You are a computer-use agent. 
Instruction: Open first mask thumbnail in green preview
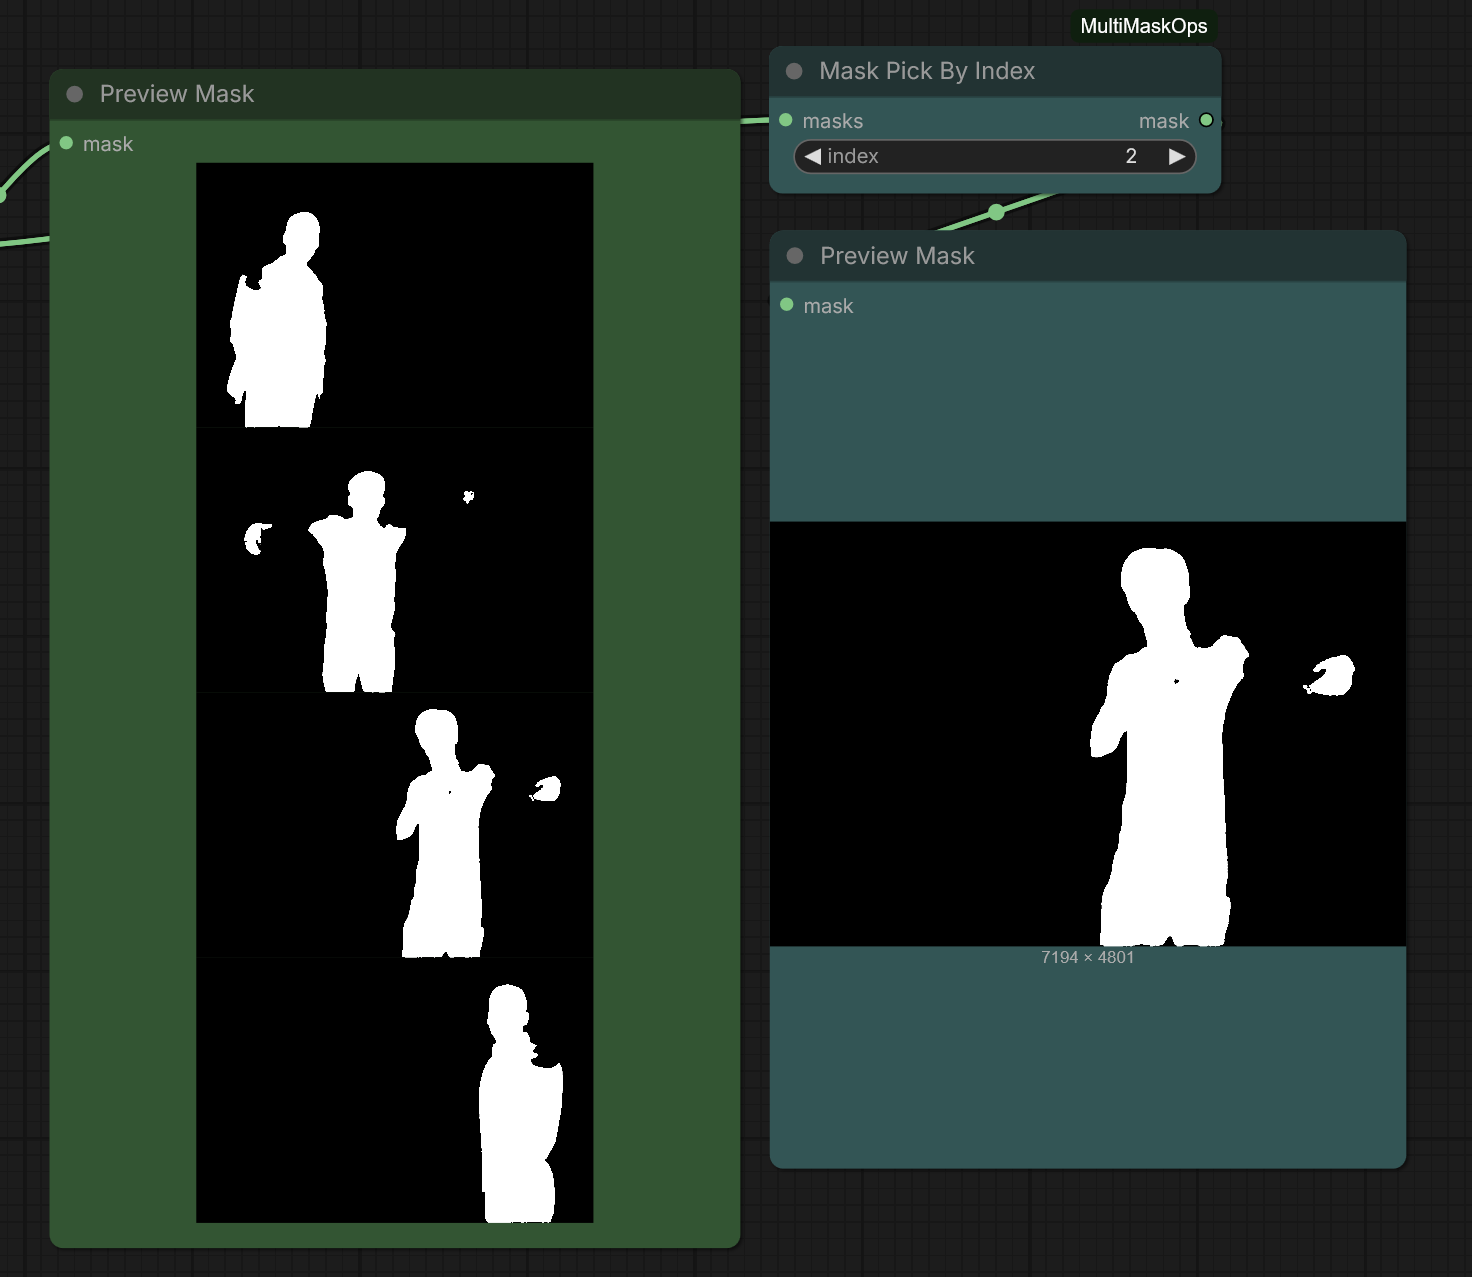[395, 295]
